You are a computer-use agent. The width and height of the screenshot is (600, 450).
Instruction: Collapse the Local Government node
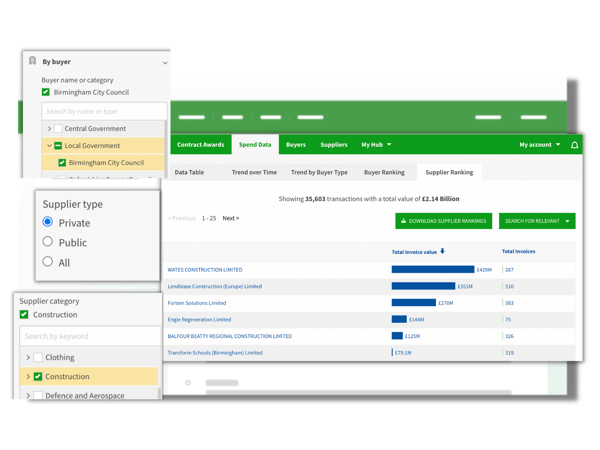[49, 146]
